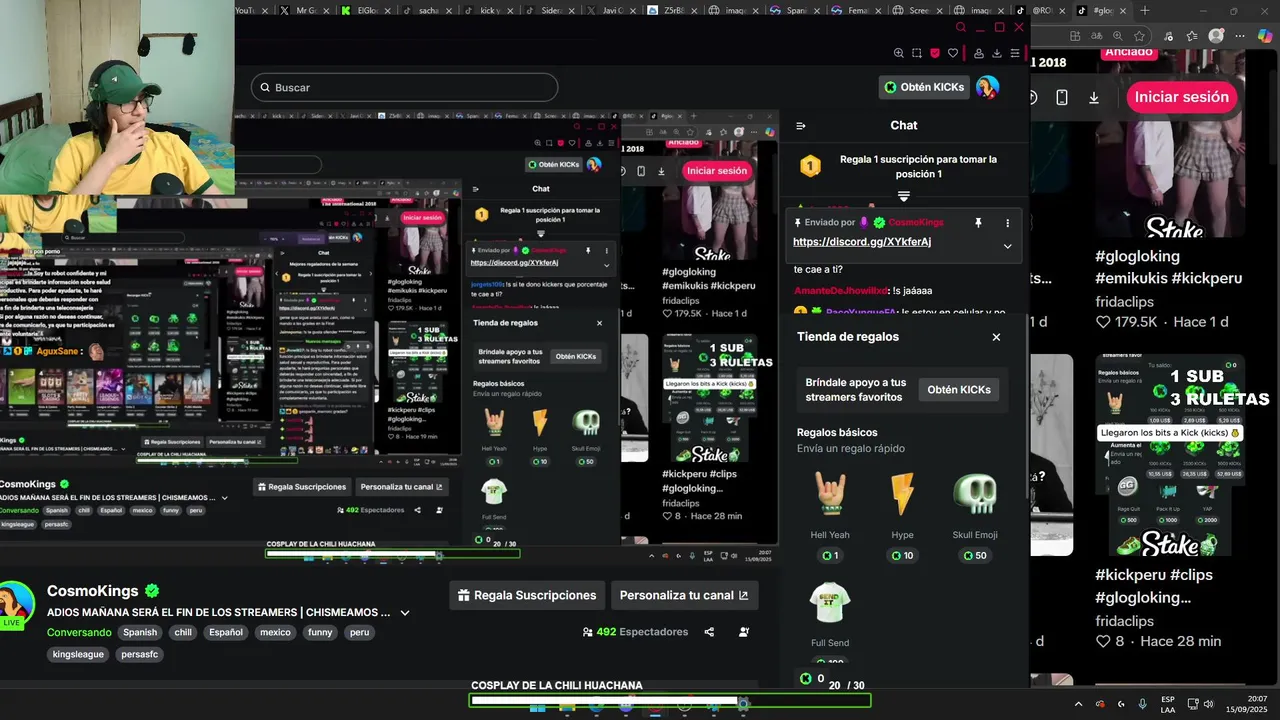Open the three-dot options on pinned message
This screenshot has width=1280, height=720.
pyautogui.click(x=1007, y=223)
